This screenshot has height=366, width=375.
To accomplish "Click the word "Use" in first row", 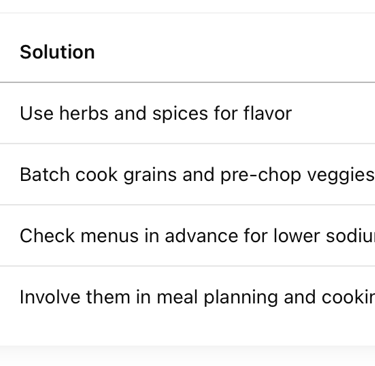I will 37,113.
